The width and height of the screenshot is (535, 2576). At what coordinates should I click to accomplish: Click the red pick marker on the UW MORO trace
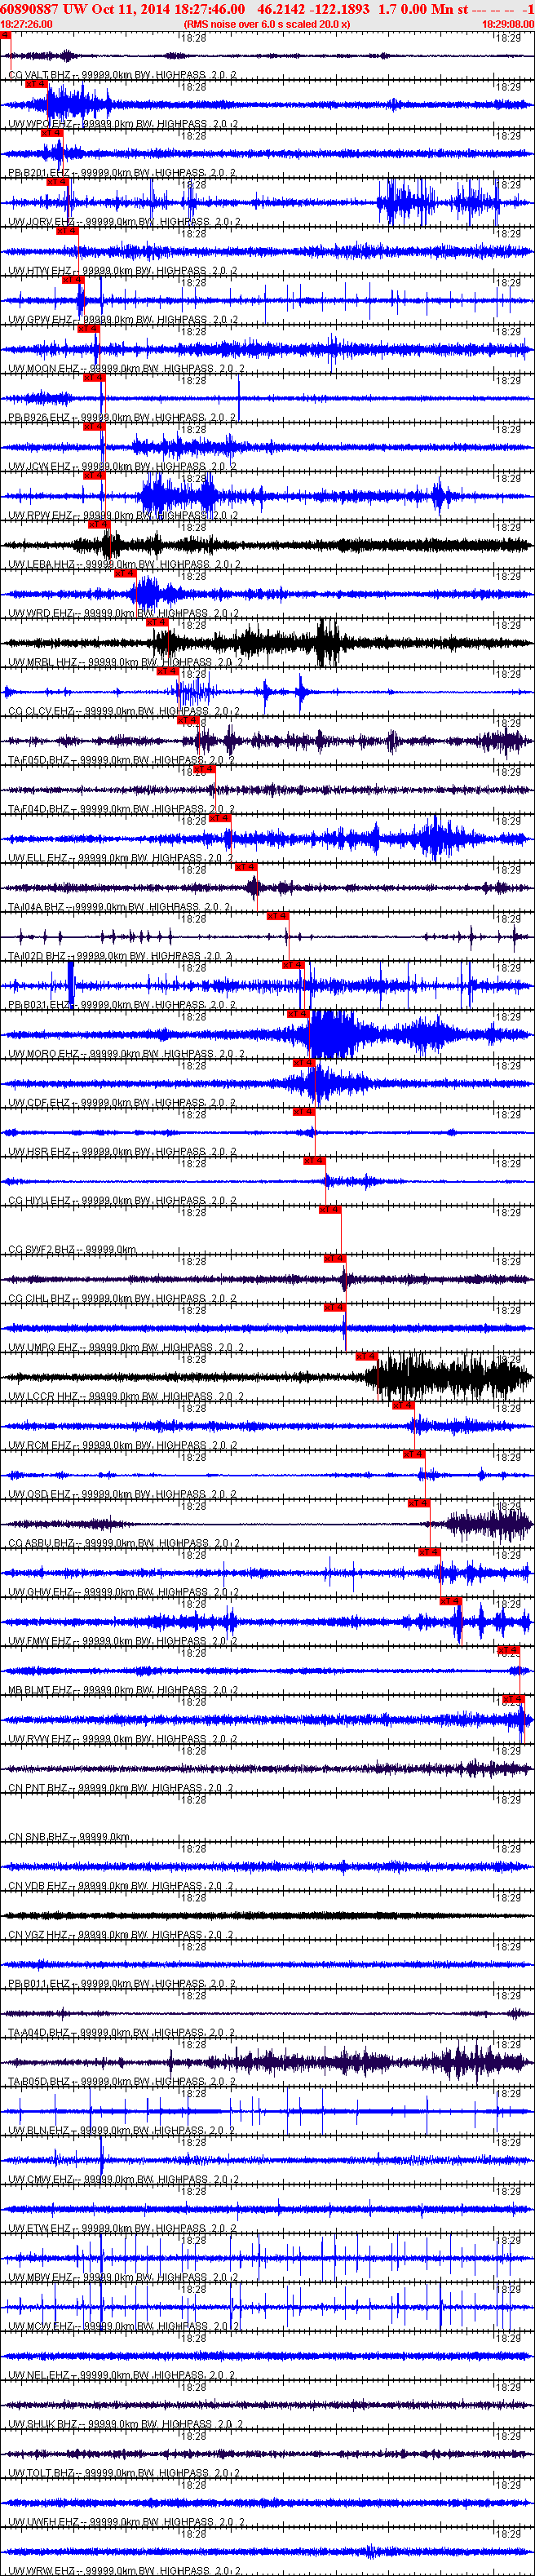(297, 1013)
